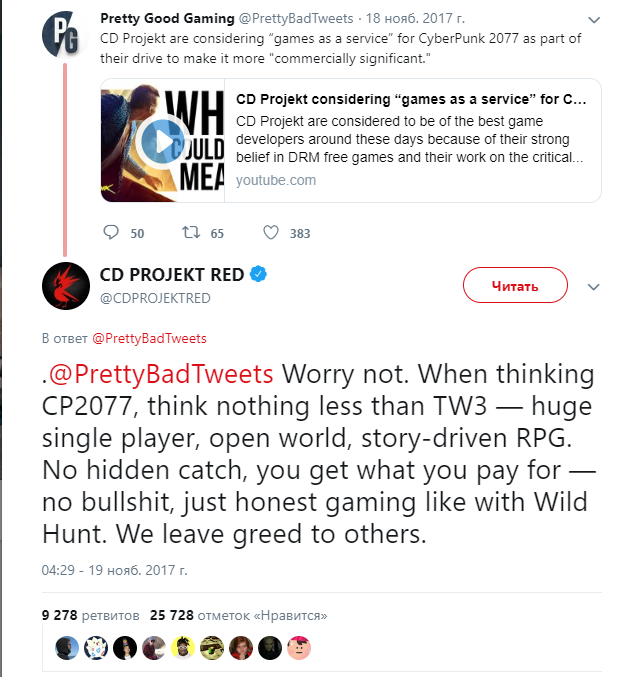
Task: Open the CD PROJEKT RED profile name
Action: tap(171, 275)
